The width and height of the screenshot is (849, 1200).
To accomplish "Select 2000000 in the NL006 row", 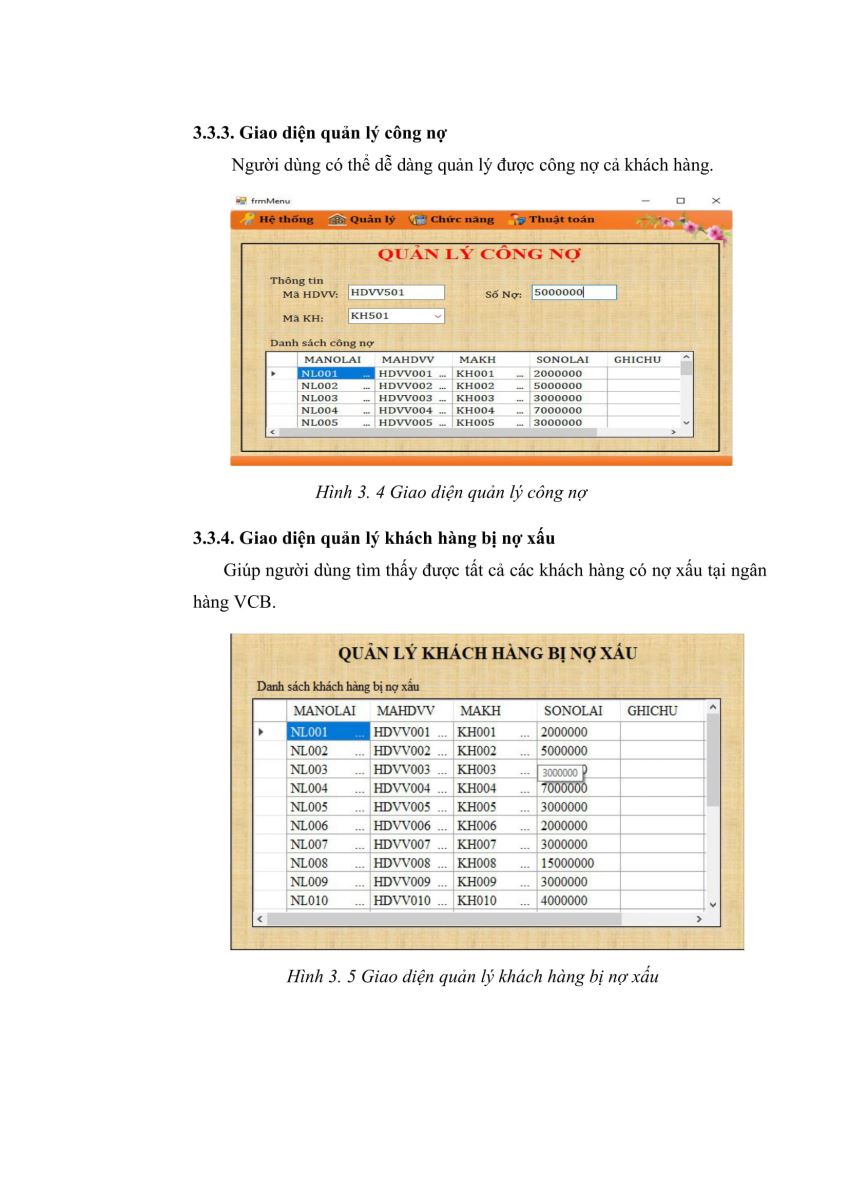I will click(x=578, y=826).
